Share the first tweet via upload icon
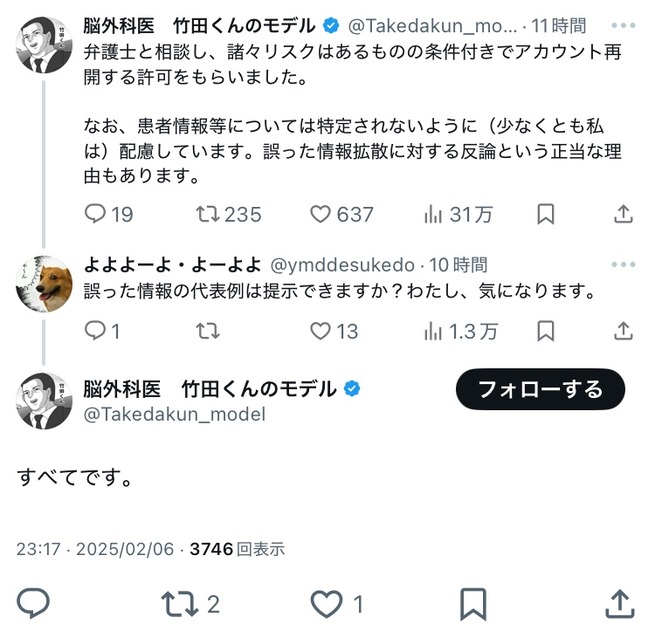Image resolution: width=655 pixels, height=631 pixels. (623, 214)
